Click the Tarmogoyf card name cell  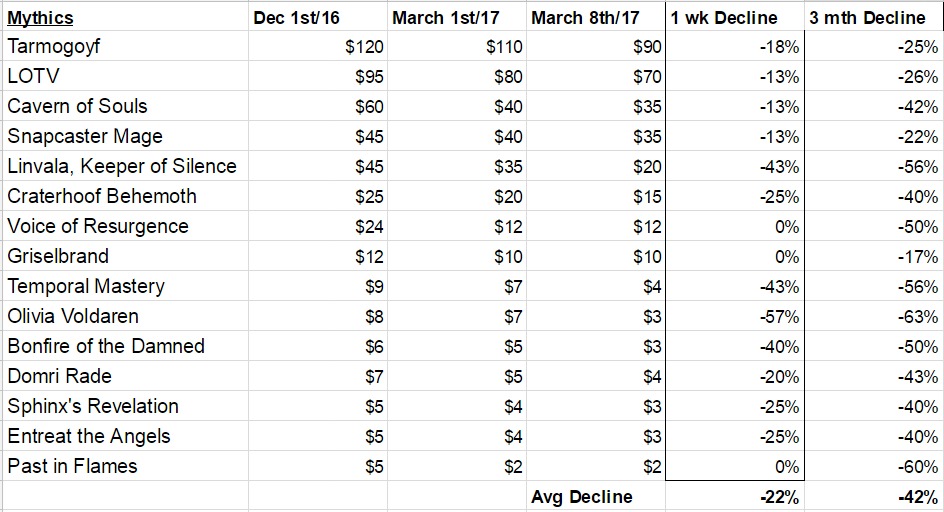tap(125, 46)
